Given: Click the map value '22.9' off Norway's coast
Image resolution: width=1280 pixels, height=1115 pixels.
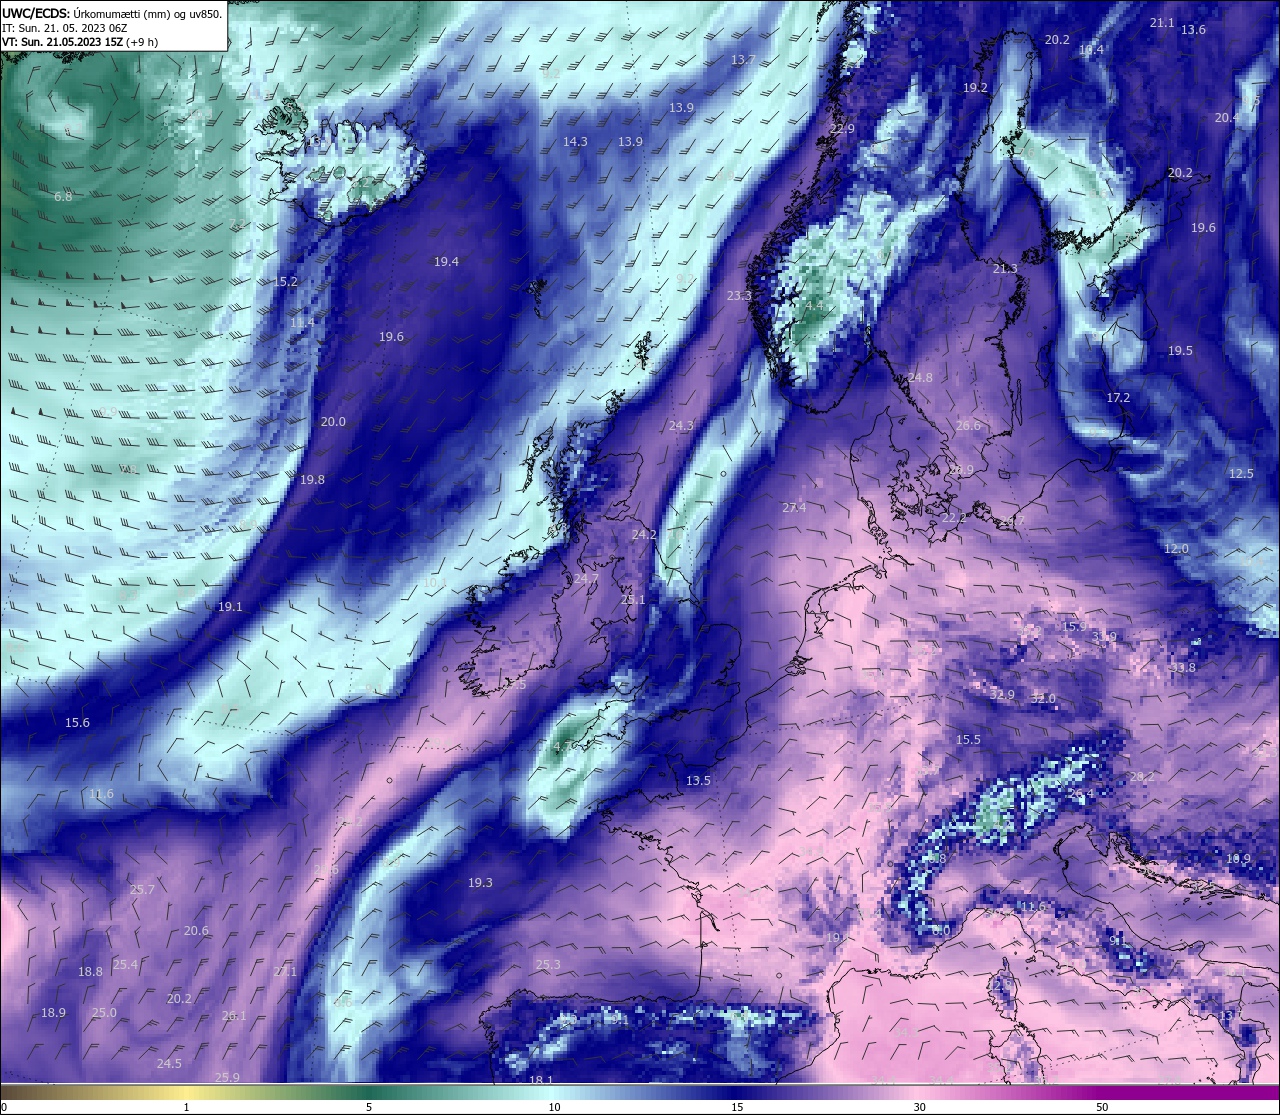Looking at the screenshot, I should [x=843, y=128].
